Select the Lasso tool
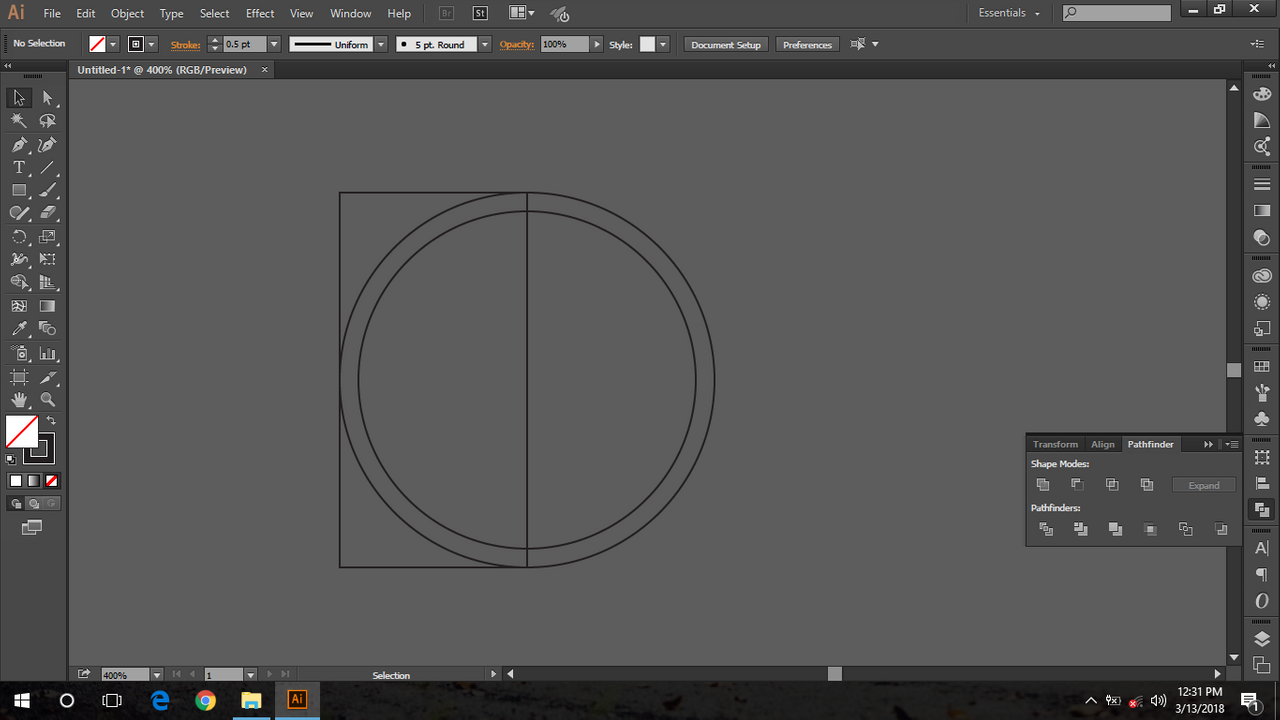Viewport: 1280px width, 720px height. pos(47,121)
